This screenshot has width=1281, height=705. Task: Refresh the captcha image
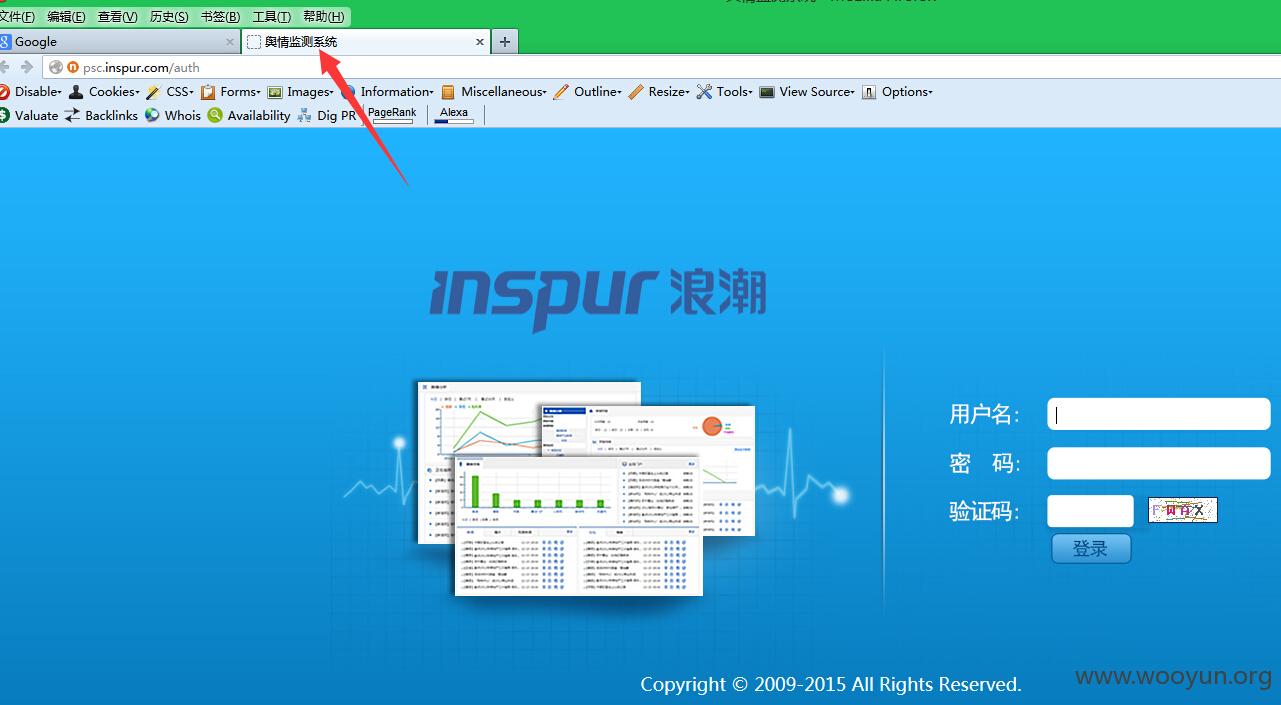1182,510
